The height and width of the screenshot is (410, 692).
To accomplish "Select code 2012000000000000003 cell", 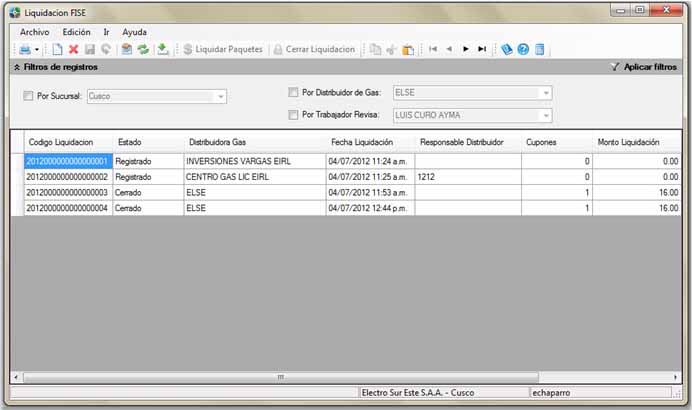I will coord(68,192).
